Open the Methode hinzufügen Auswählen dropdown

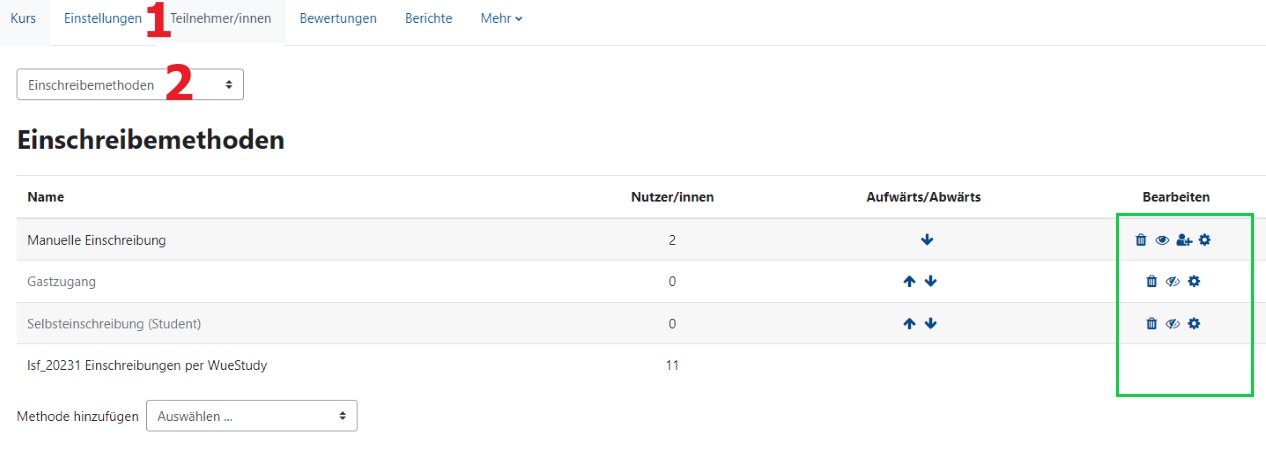[x=251, y=416]
